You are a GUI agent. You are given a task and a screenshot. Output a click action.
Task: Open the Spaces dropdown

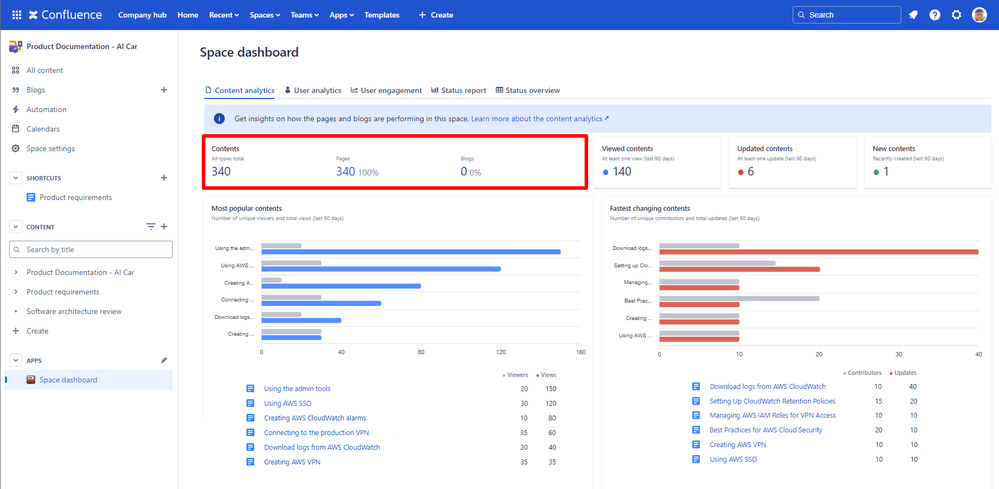[x=264, y=15]
